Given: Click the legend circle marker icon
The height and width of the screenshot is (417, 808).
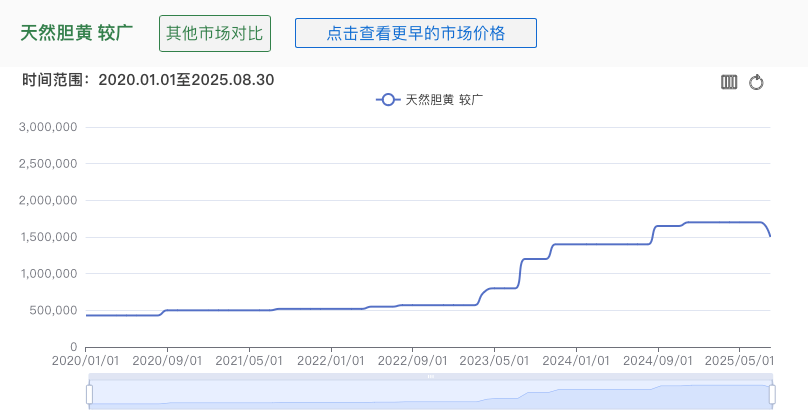Looking at the screenshot, I should [x=388, y=99].
